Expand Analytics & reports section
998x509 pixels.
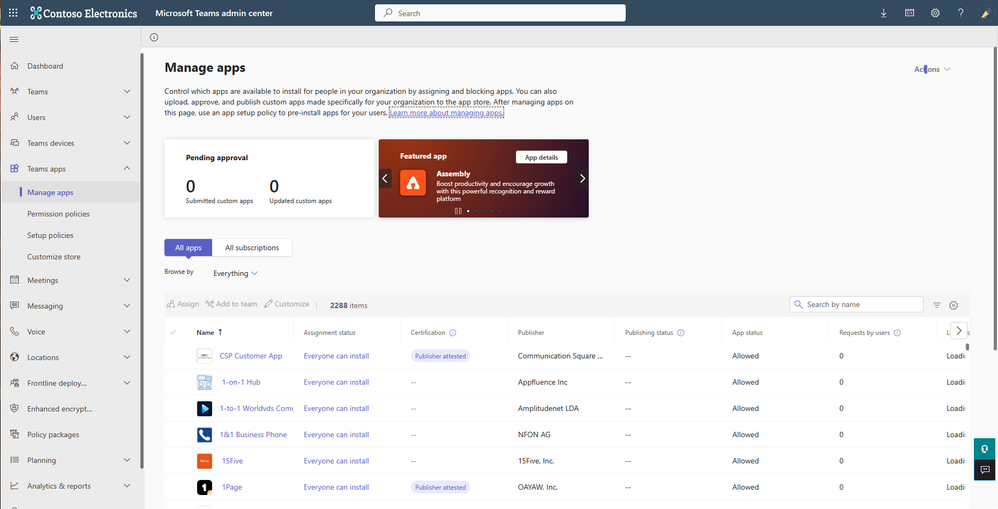coord(127,486)
